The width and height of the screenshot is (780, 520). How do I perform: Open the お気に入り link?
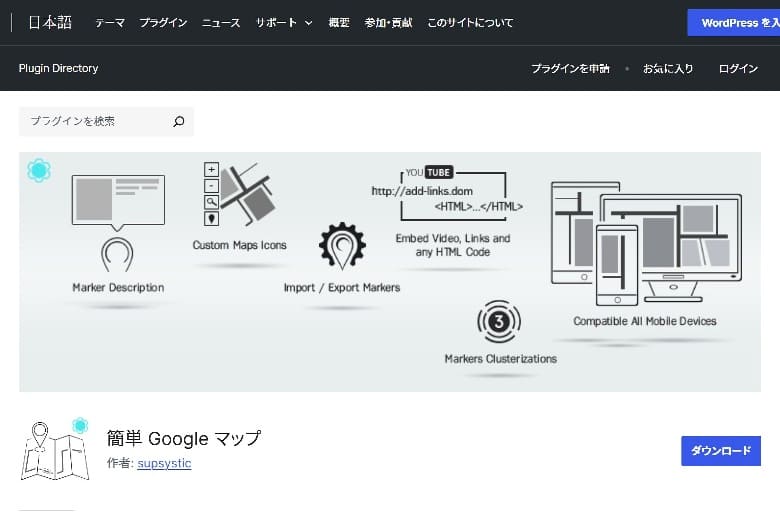click(668, 69)
